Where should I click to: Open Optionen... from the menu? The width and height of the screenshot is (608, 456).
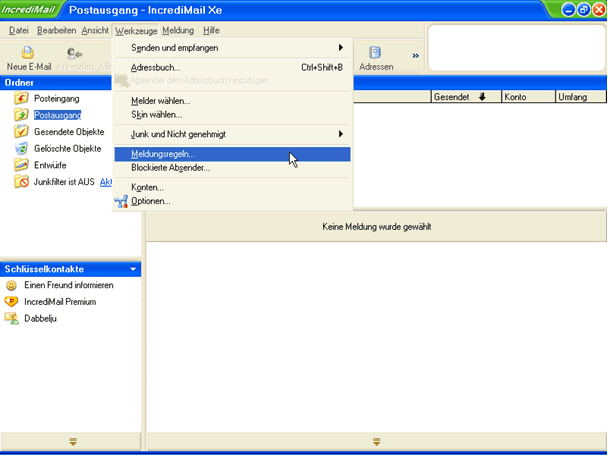click(x=233, y=201)
